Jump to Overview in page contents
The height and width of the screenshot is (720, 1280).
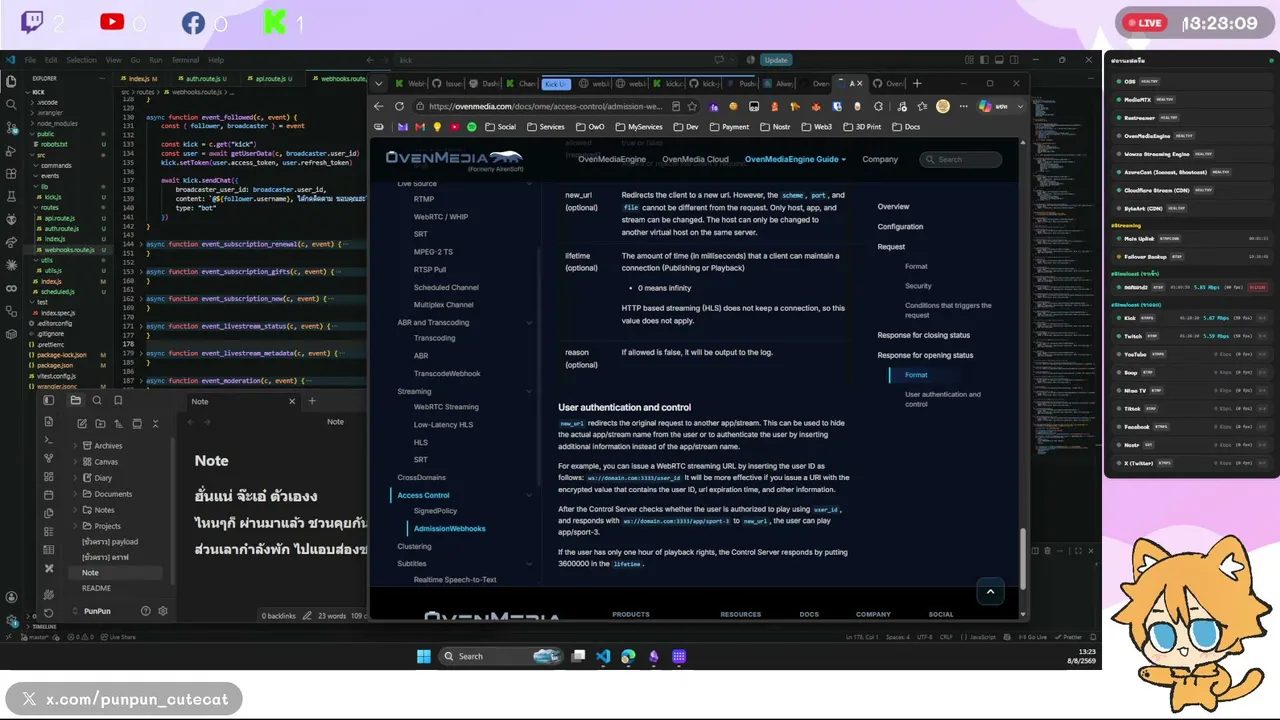(893, 206)
